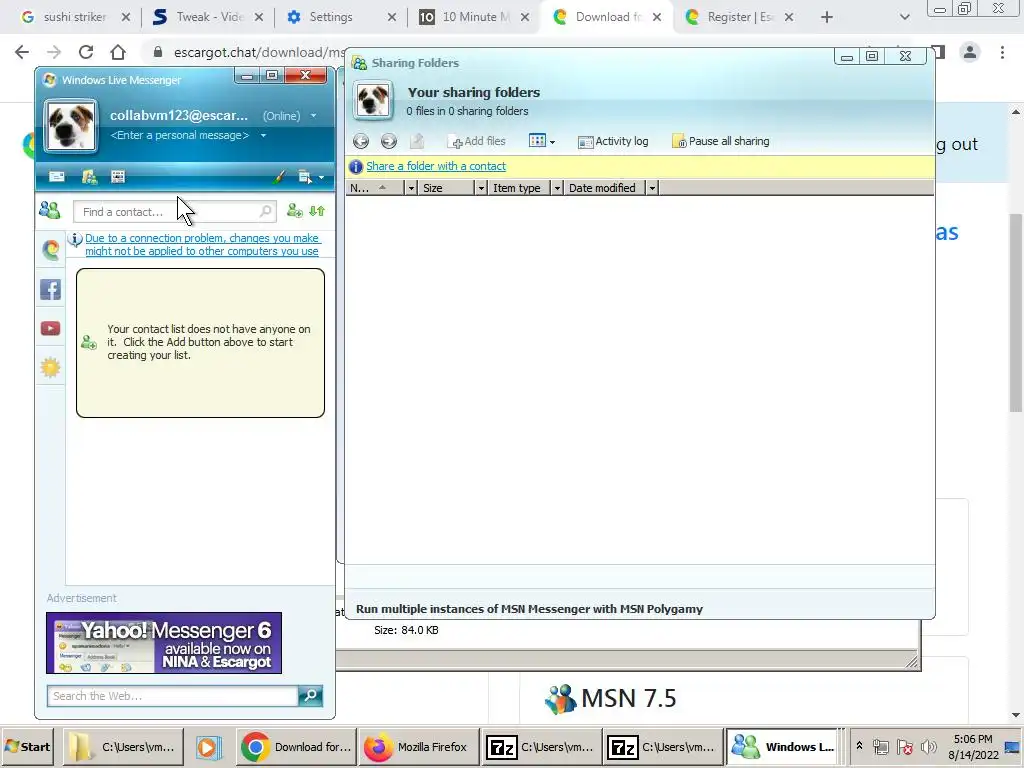The height and width of the screenshot is (768, 1024).
Task: Open Mozilla Firefox from the taskbar
Action: [x=419, y=746]
